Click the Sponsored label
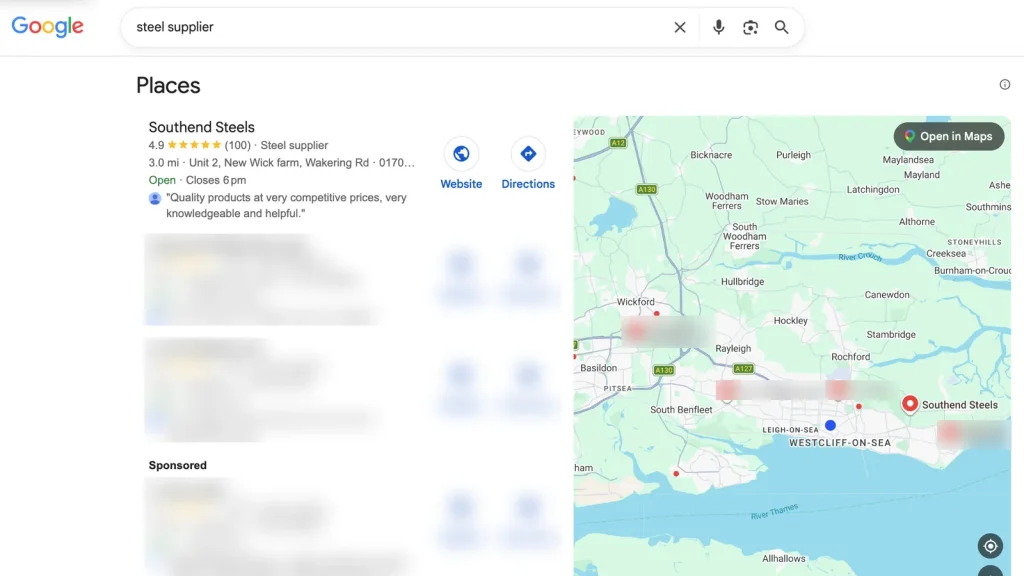This screenshot has width=1024, height=576. (178, 465)
